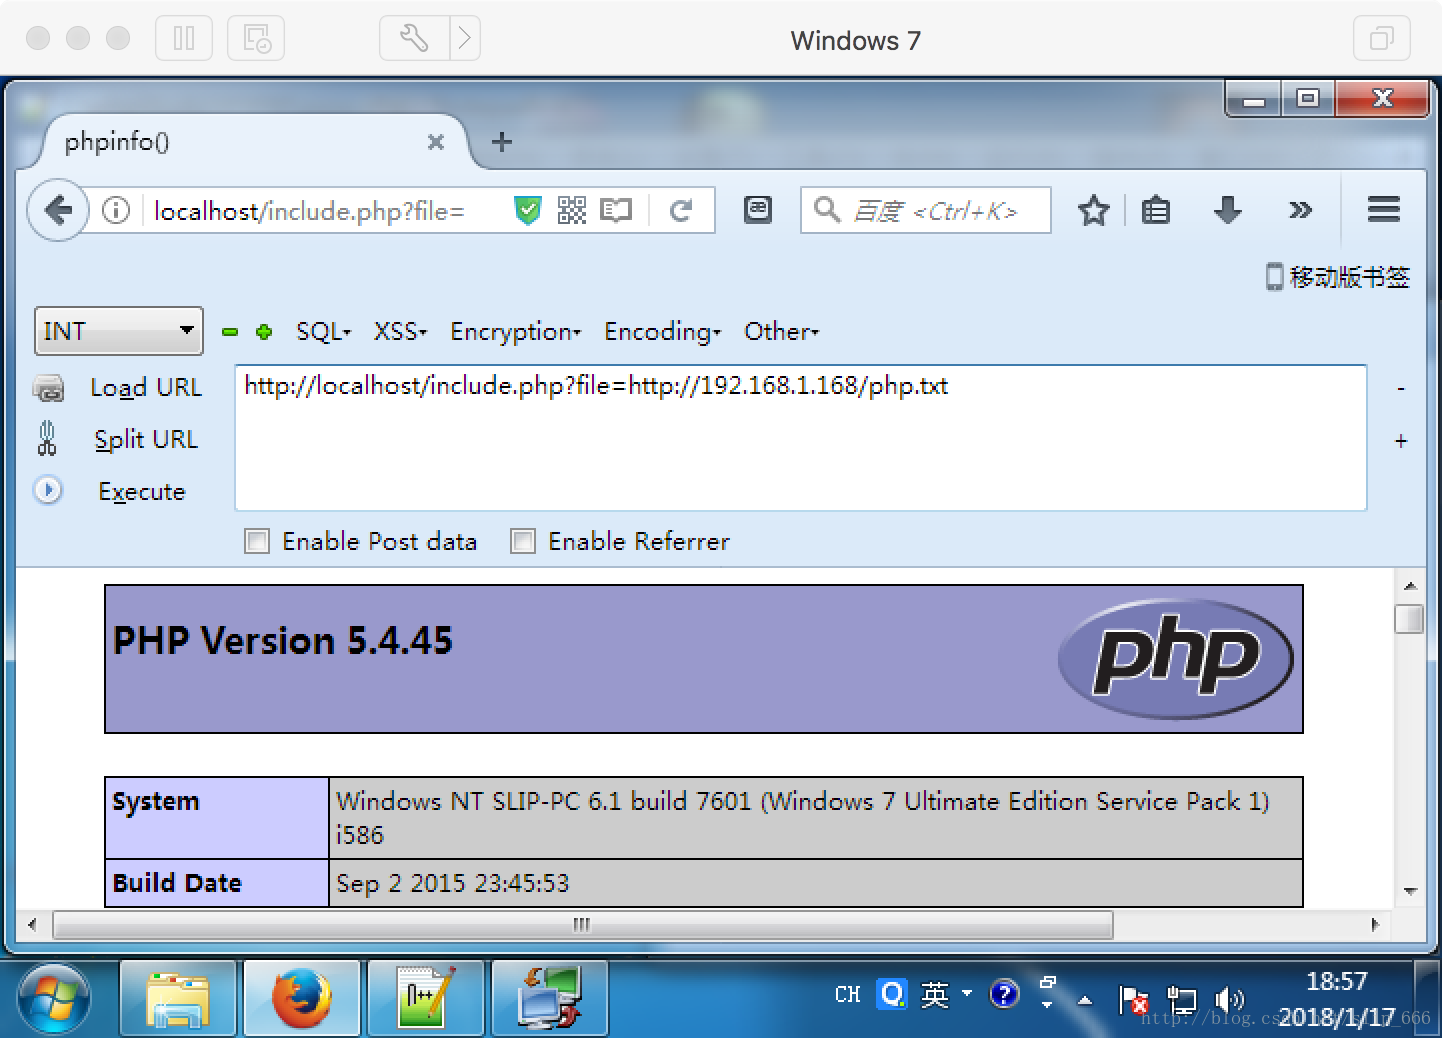The height and width of the screenshot is (1038, 1442).
Task: Shrink URL box with minus button
Action: point(1401,388)
